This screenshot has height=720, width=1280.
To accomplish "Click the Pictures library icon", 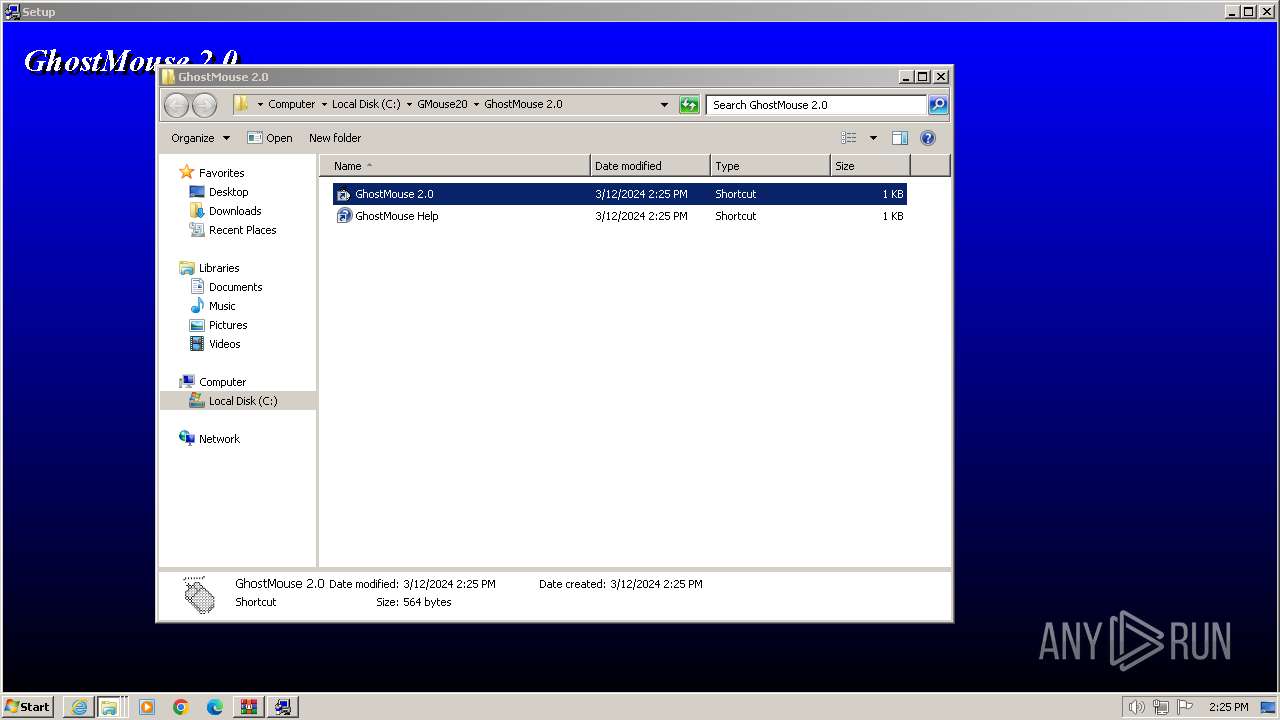I will click(x=197, y=325).
